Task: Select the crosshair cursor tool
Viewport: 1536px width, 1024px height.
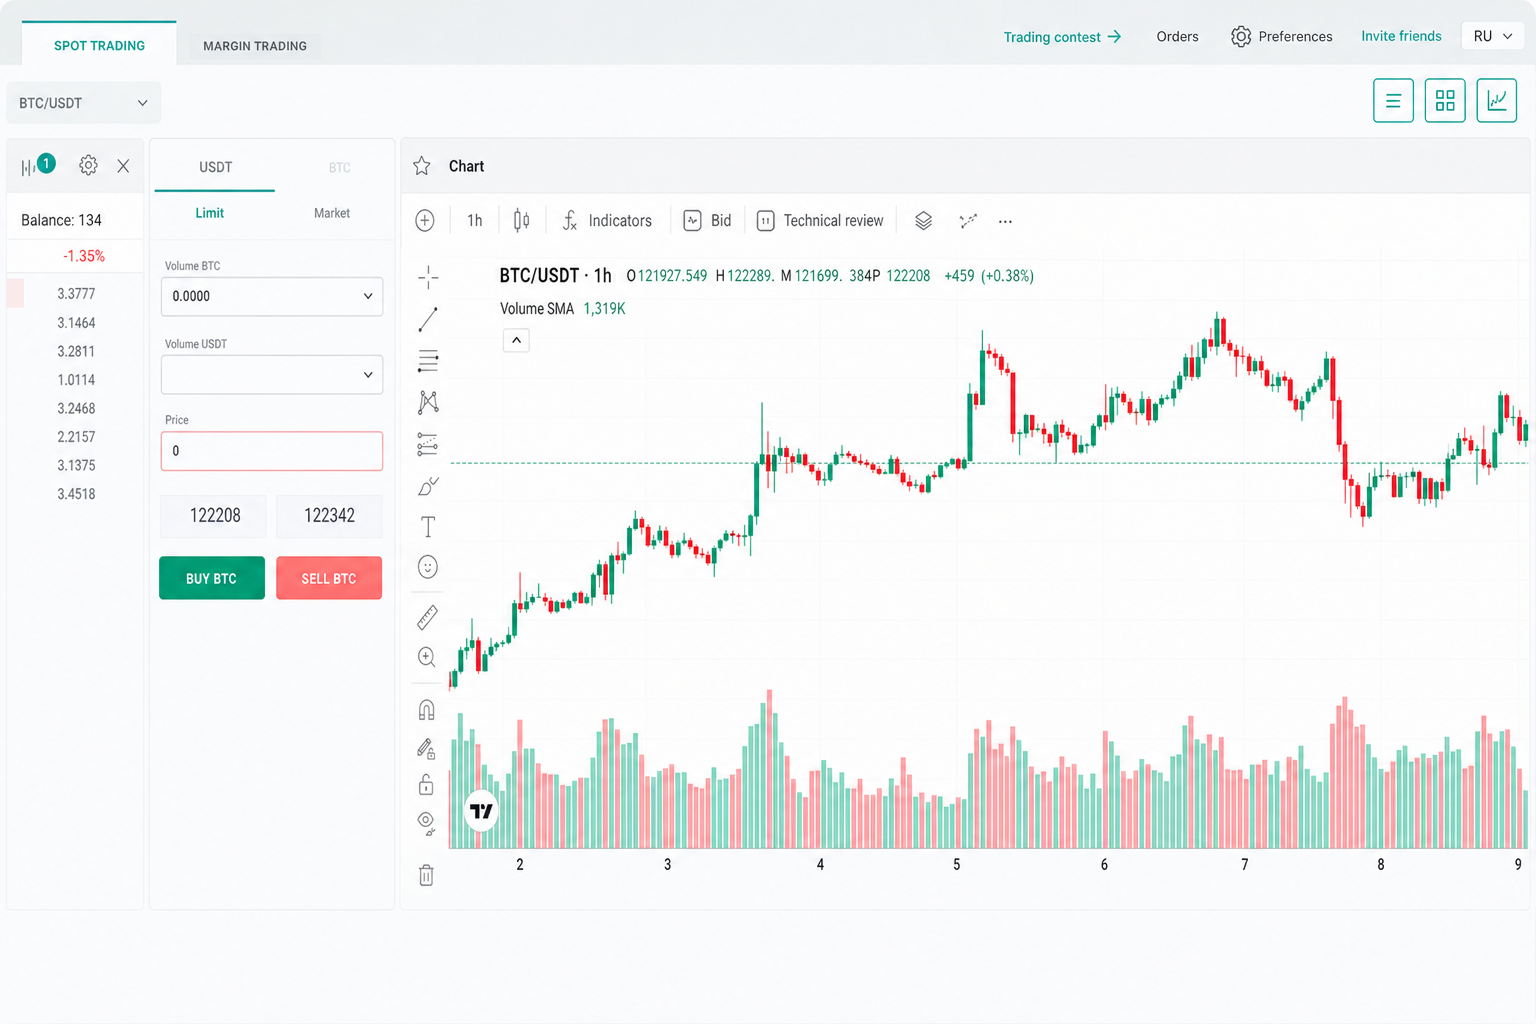Action: tap(428, 277)
